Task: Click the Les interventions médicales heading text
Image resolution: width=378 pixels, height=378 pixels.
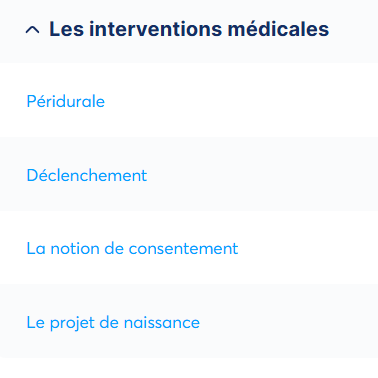Action: (x=189, y=29)
